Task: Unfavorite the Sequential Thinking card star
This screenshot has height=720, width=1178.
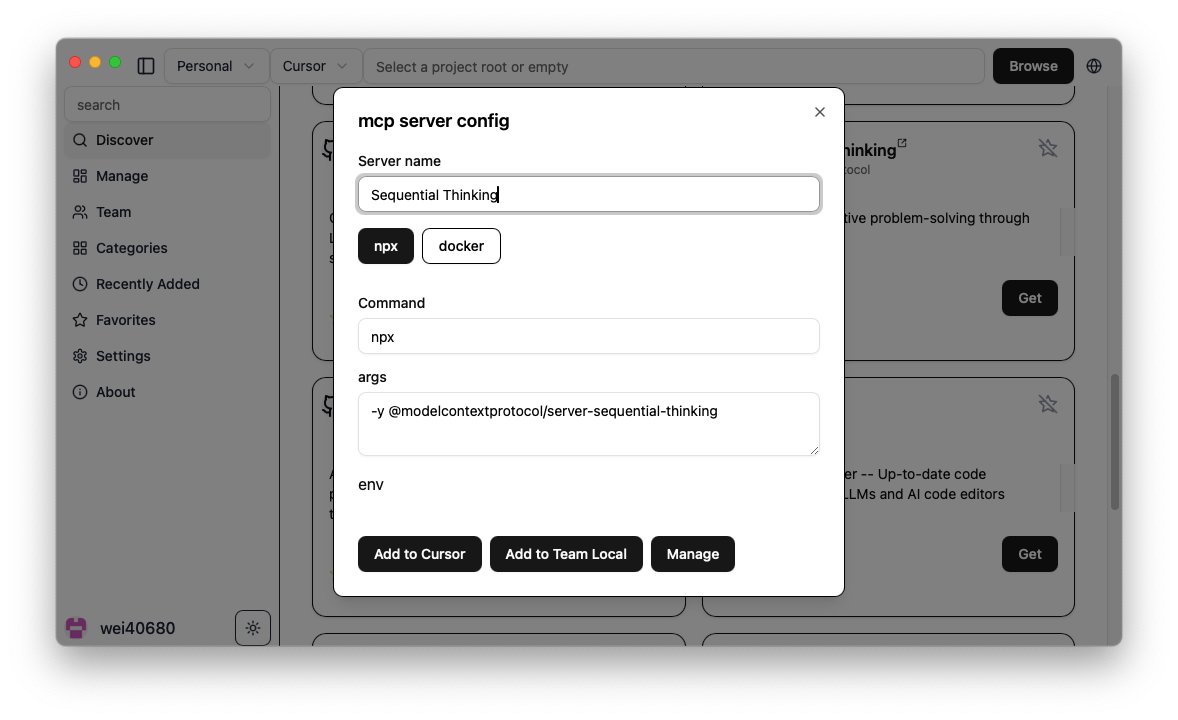Action: (x=1047, y=148)
